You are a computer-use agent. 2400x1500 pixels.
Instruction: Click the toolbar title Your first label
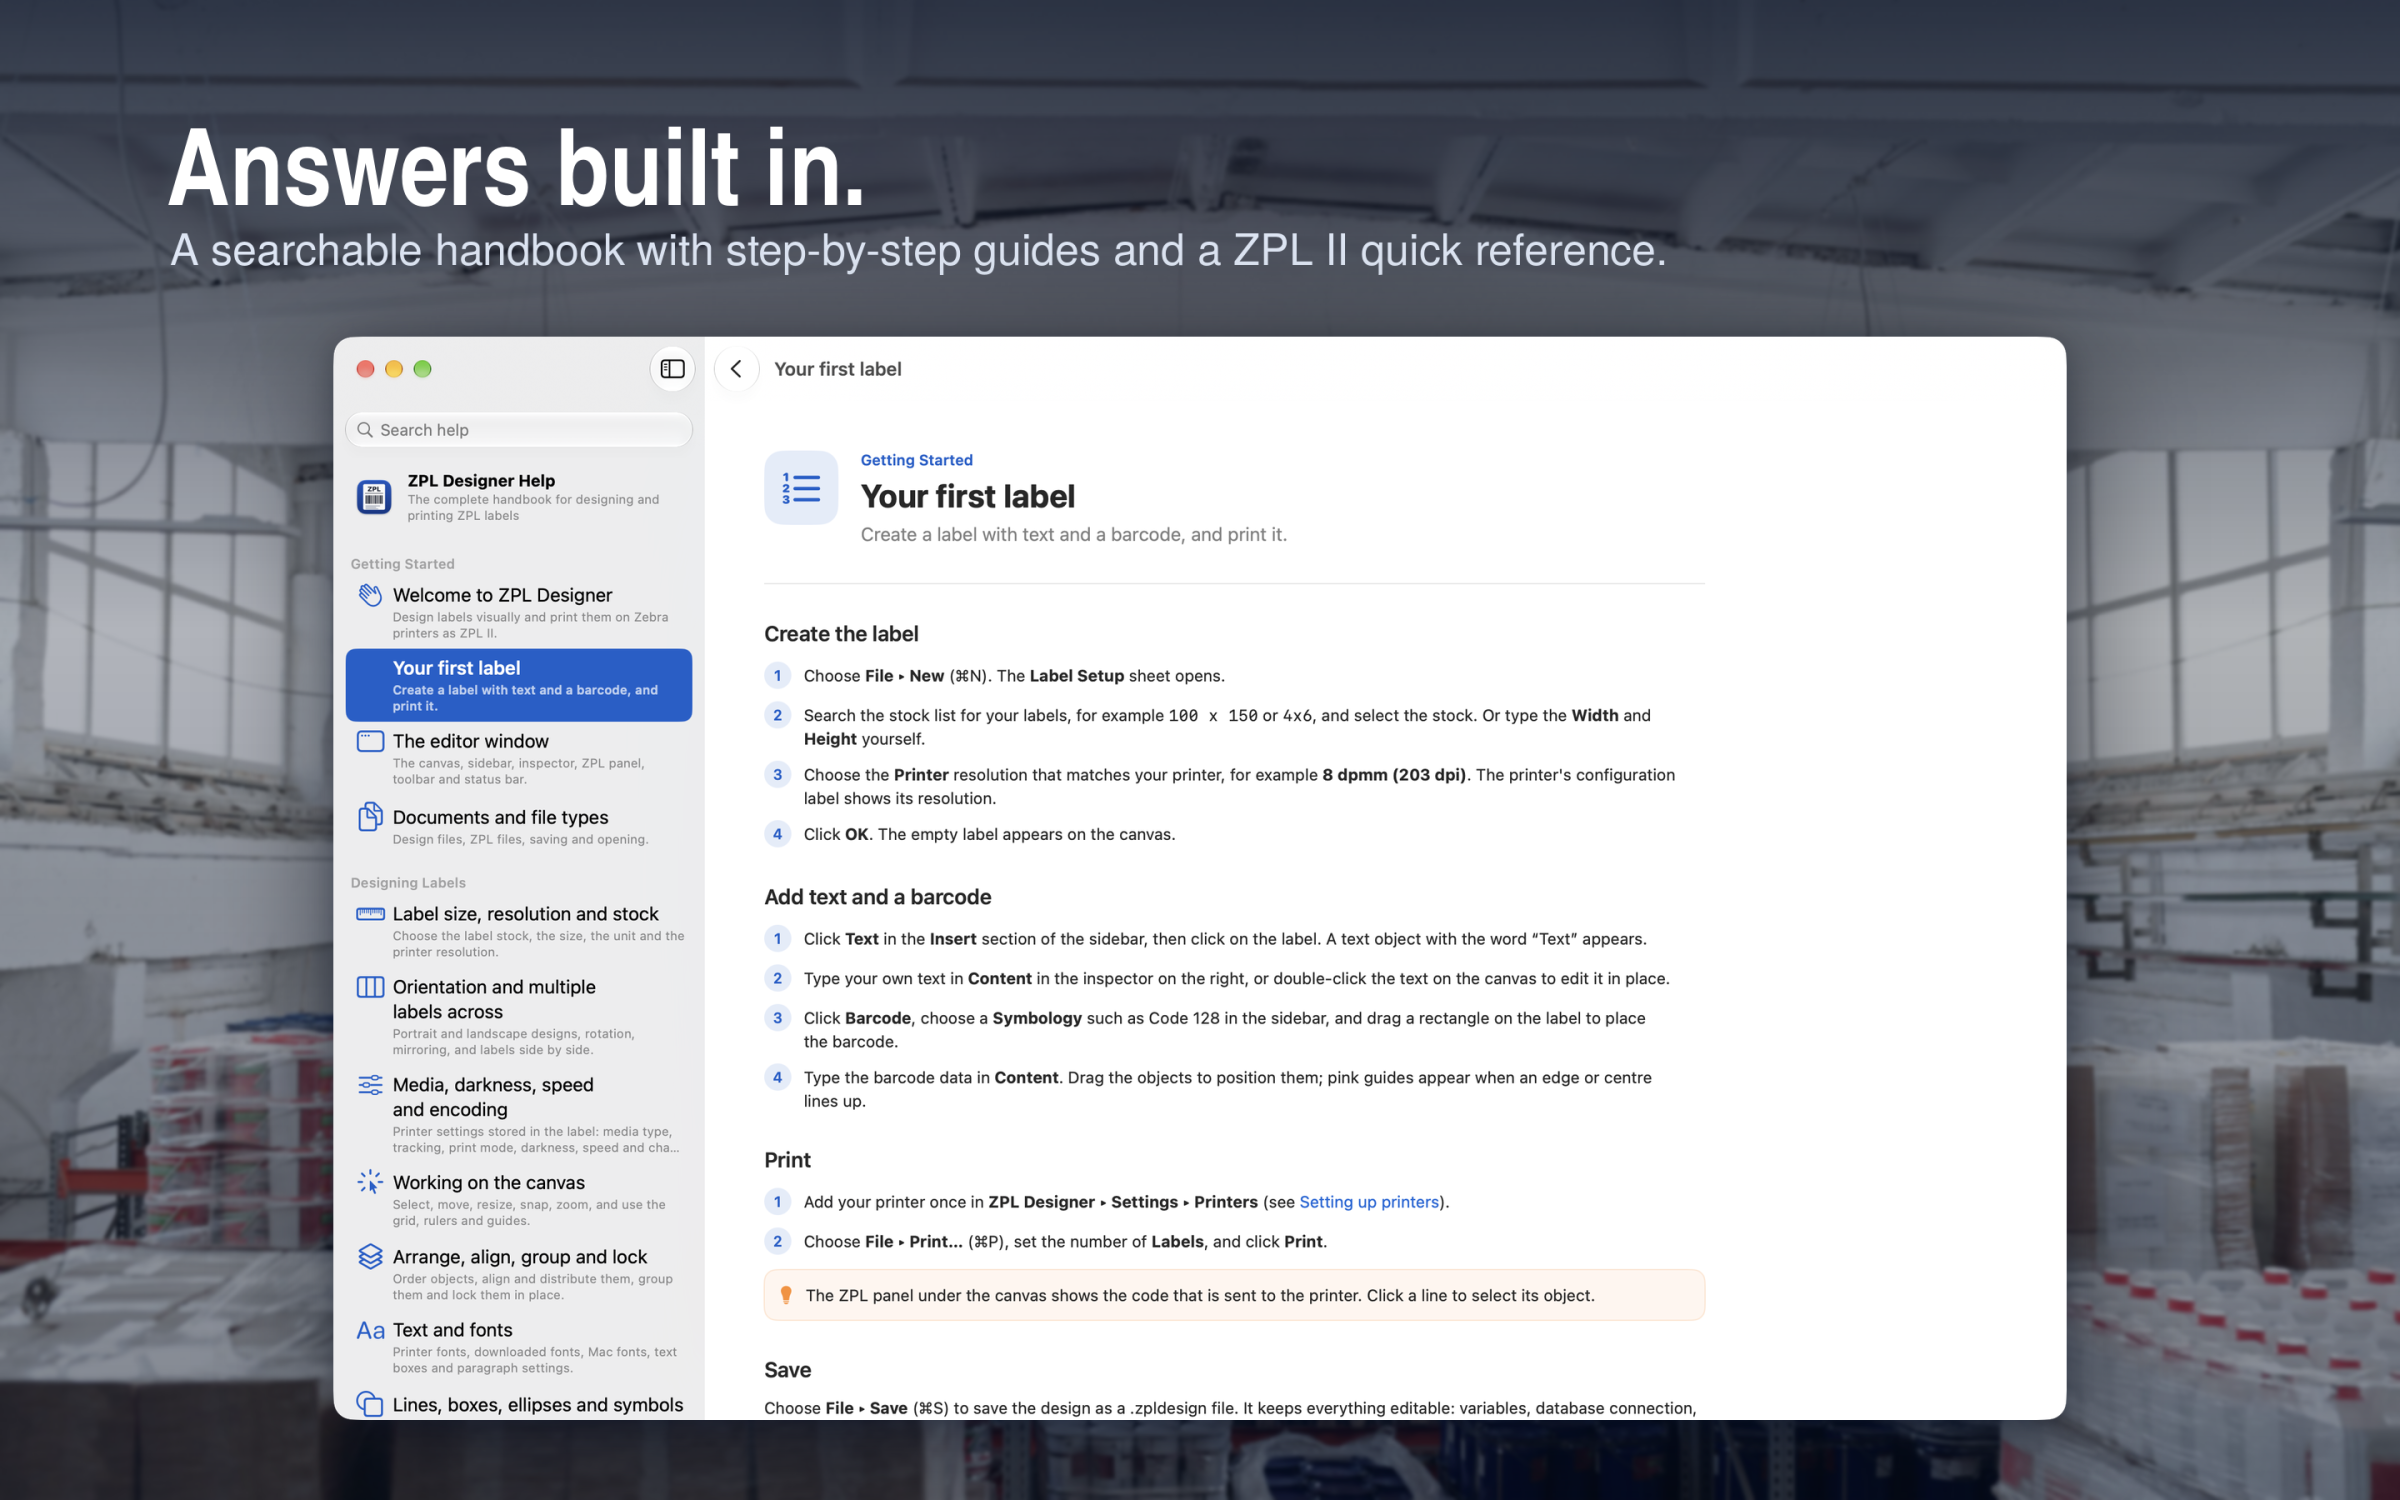837,369
